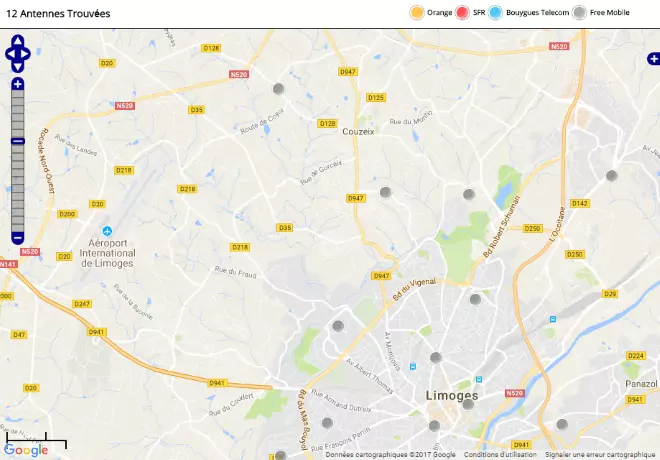The image size is (660, 460).
Task: Toggle the SFR operator red circle
Action: pos(462,13)
